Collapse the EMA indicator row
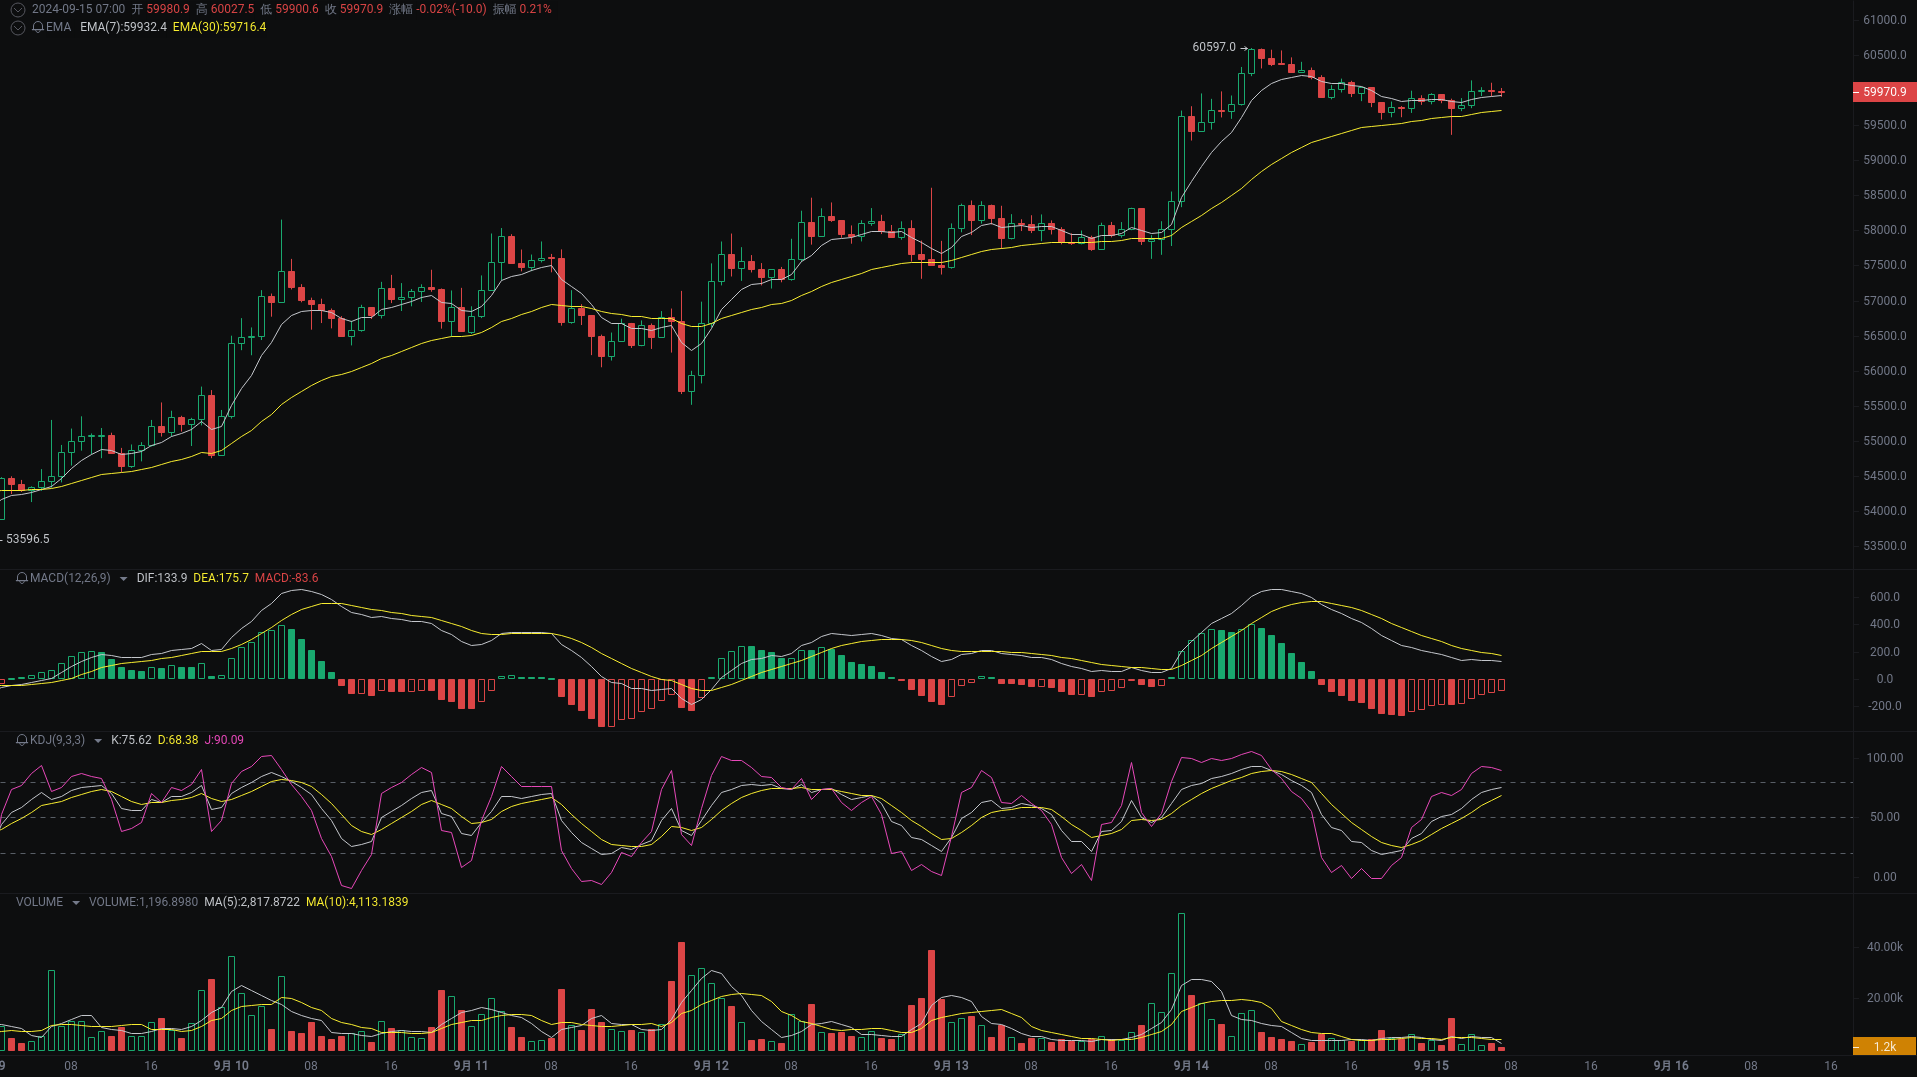This screenshot has height=1077, width=1917. tap(17, 27)
